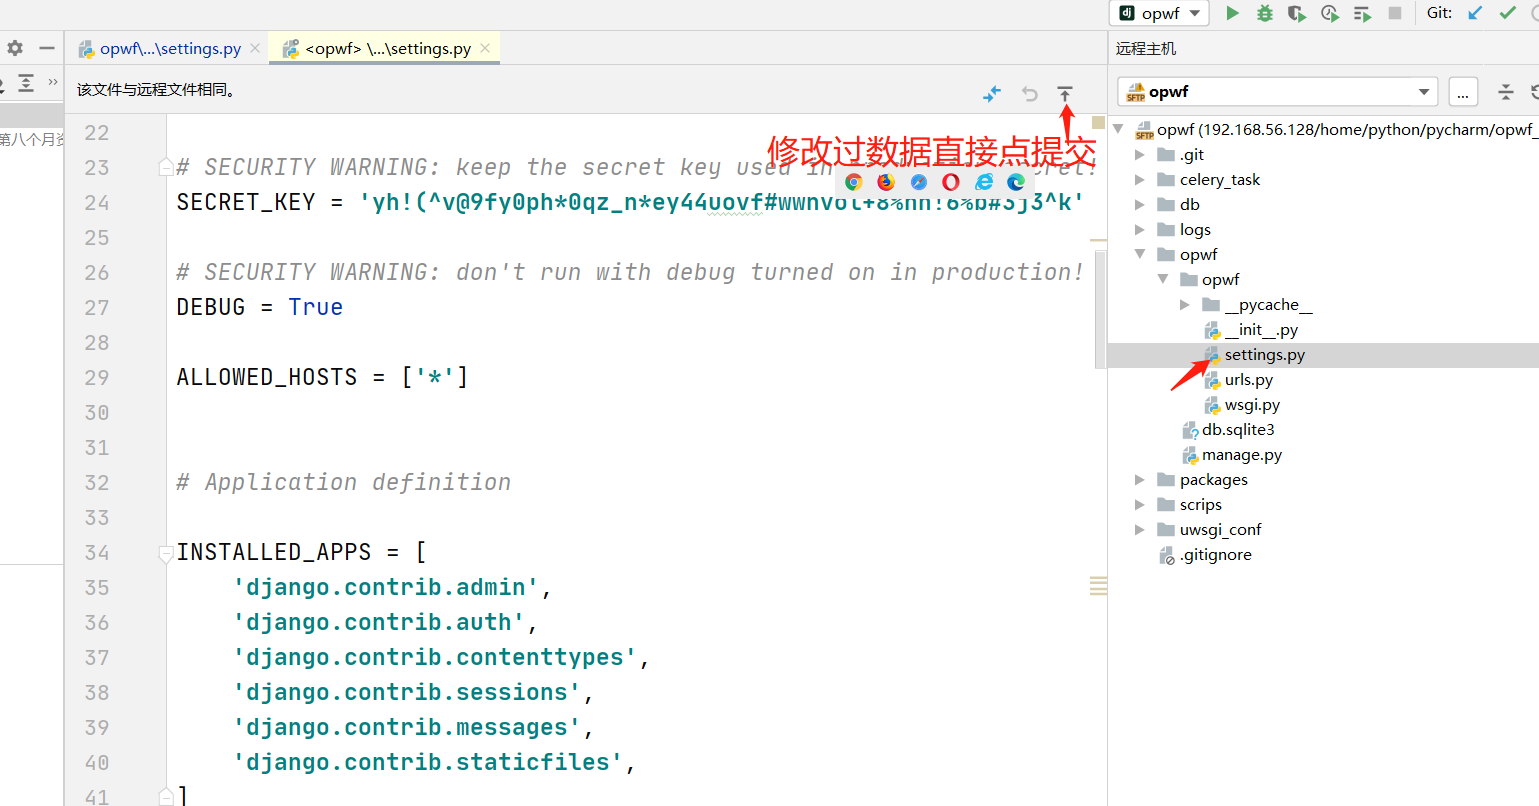Close the <opwf> \...\settings.py tab
This screenshot has height=806, width=1539.
coord(485,48)
